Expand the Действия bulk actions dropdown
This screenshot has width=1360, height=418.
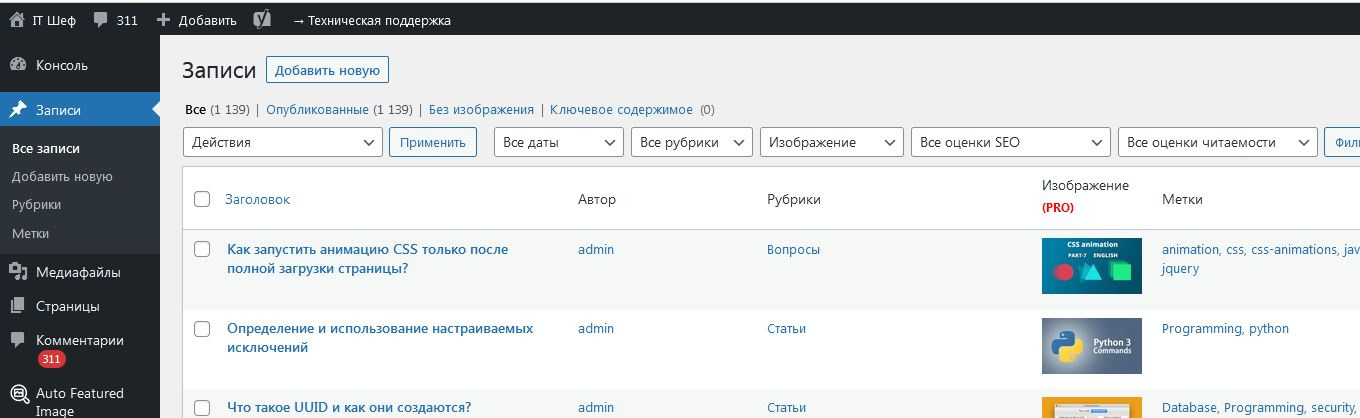[283, 142]
